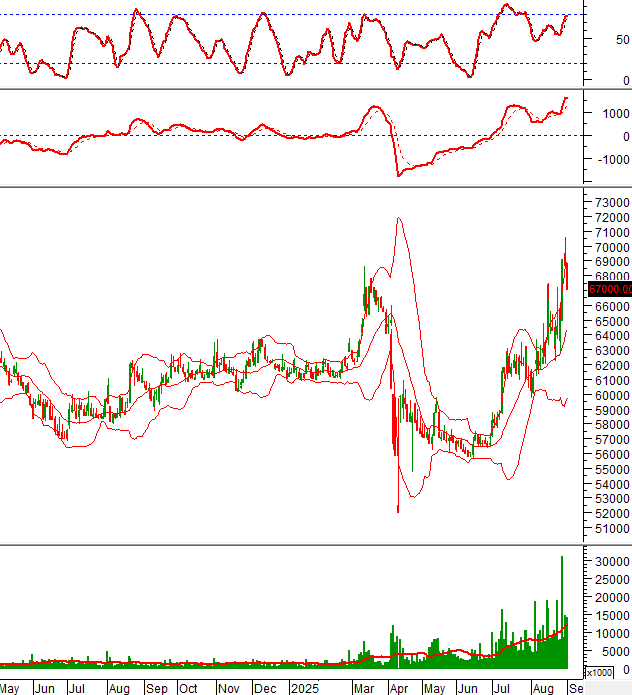632x695 pixels.
Task: Click the 73000 price axis label
Action: 610,202
